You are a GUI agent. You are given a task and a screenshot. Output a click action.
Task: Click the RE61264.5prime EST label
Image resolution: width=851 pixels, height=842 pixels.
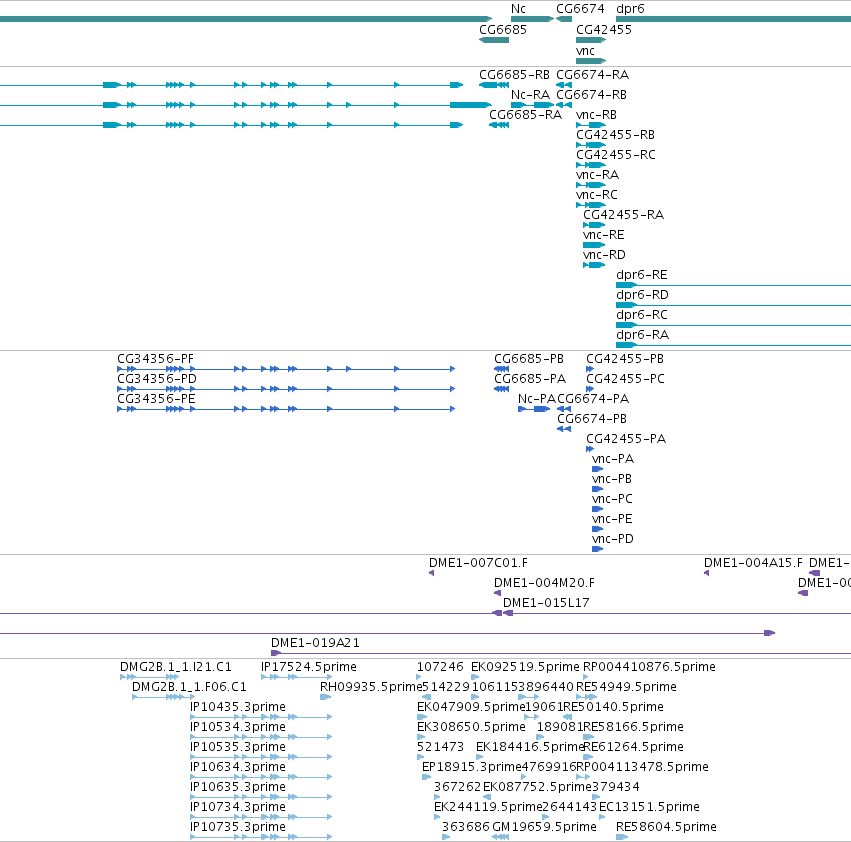[633, 747]
